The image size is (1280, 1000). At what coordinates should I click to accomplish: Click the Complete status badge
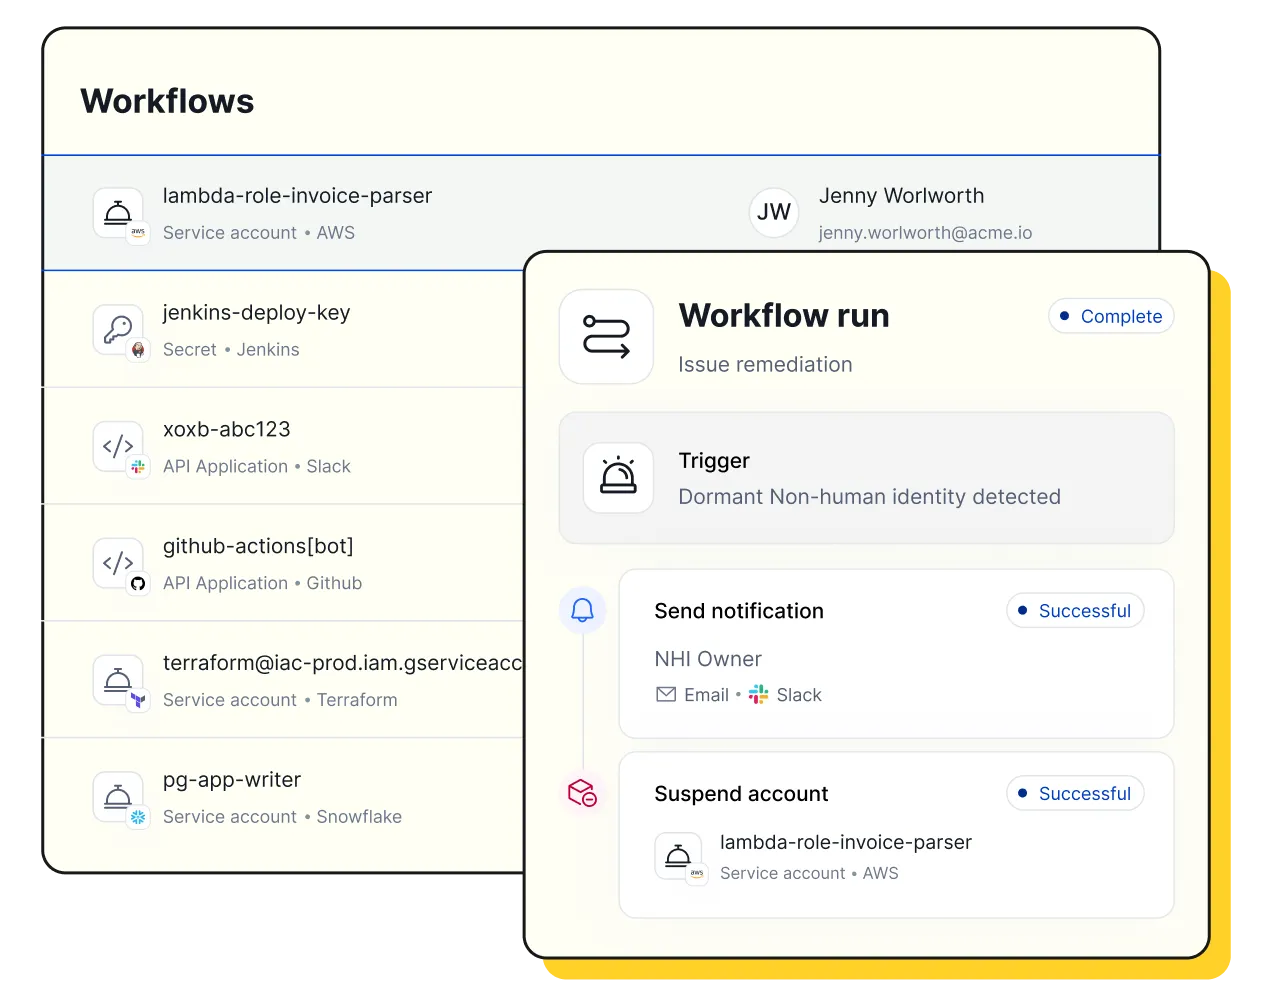click(1111, 316)
